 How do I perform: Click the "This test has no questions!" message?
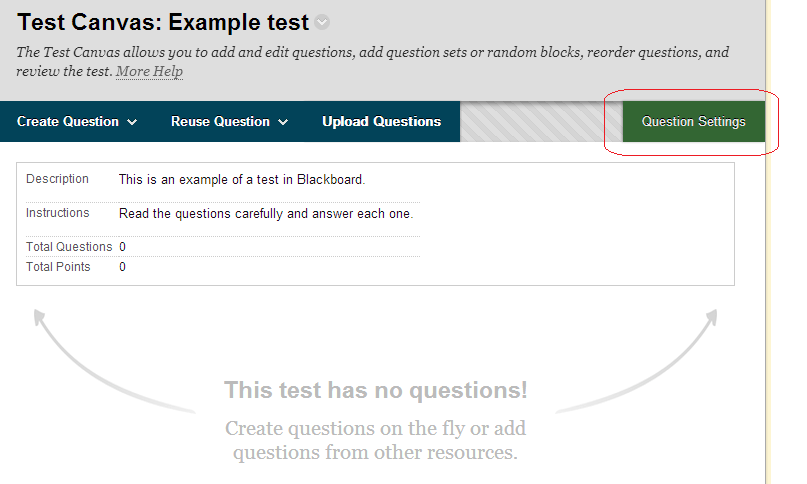(375, 390)
